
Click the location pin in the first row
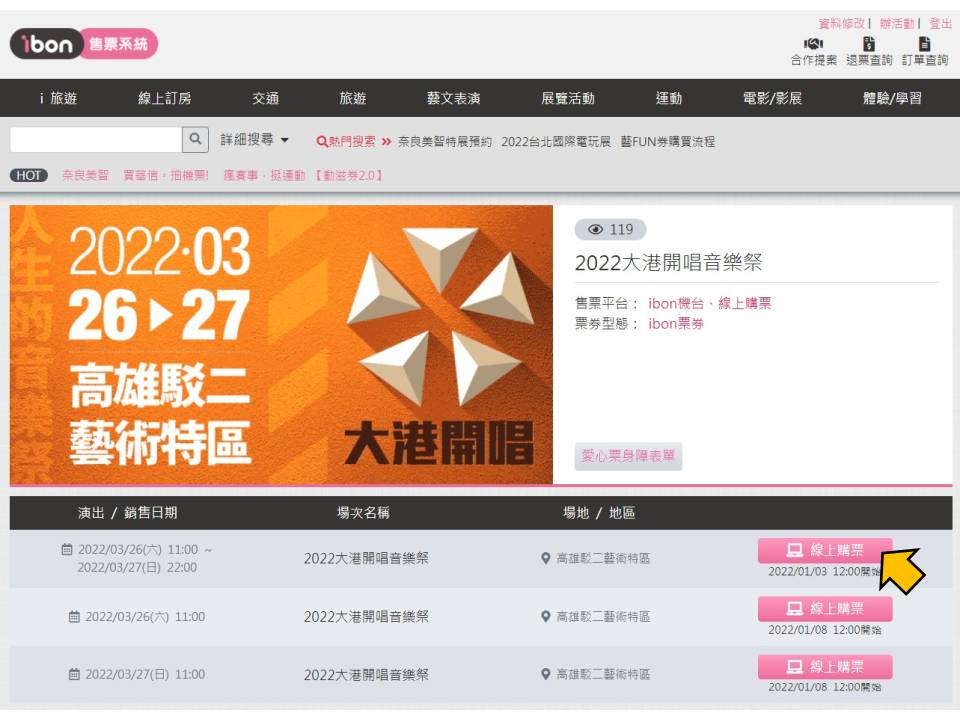(546, 558)
